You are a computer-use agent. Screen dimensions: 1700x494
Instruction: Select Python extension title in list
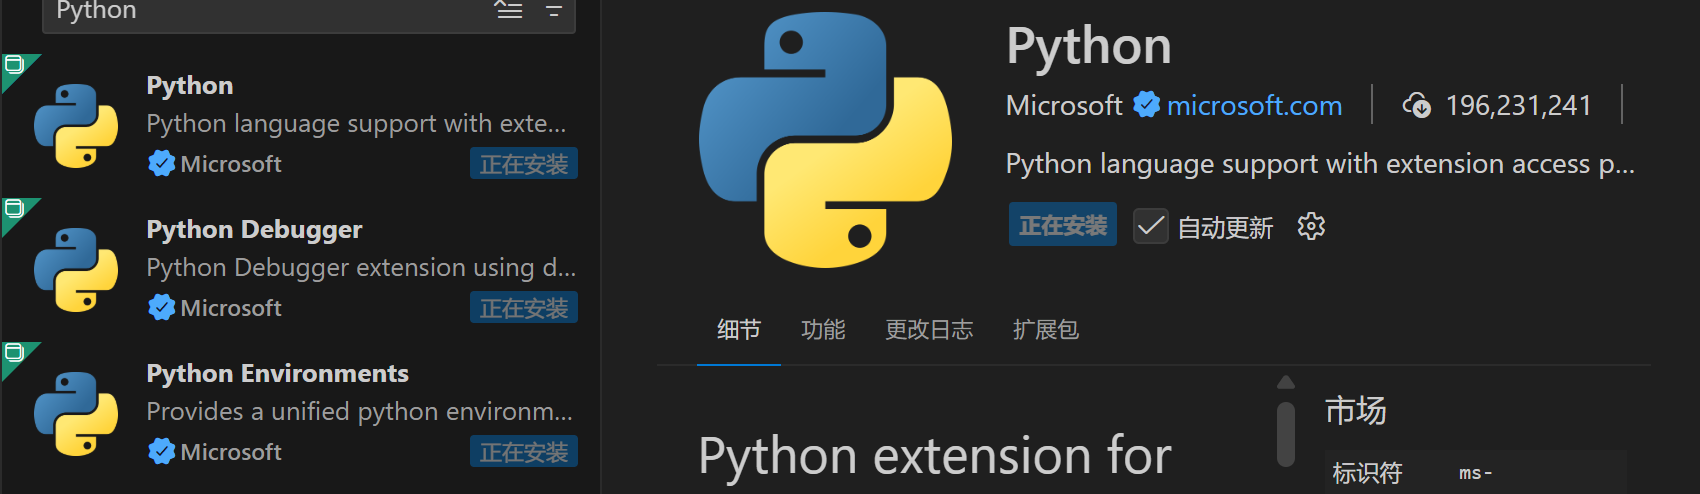pyautogui.click(x=190, y=85)
